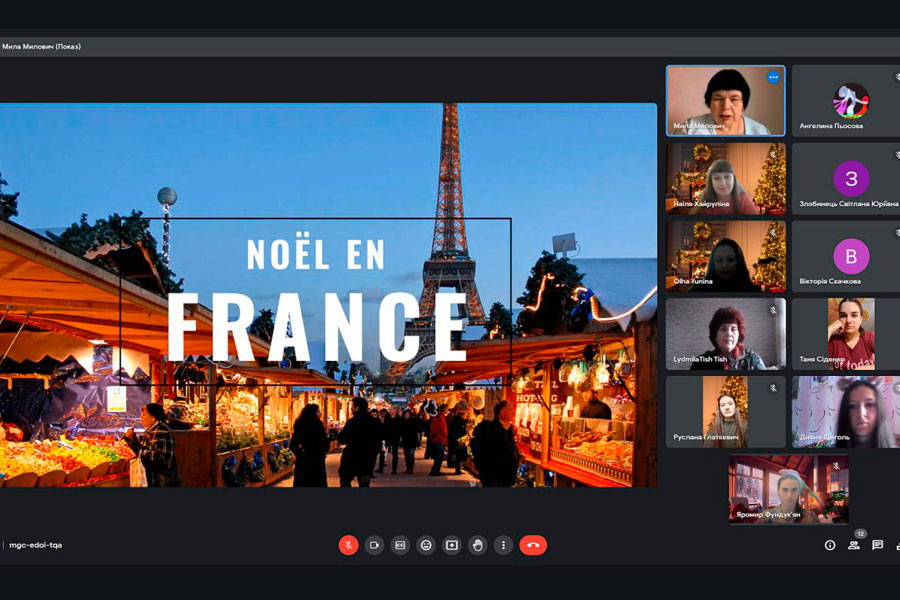Open the more options three-dot menu
This screenshot has height=600, width=900.
point(503,545)
